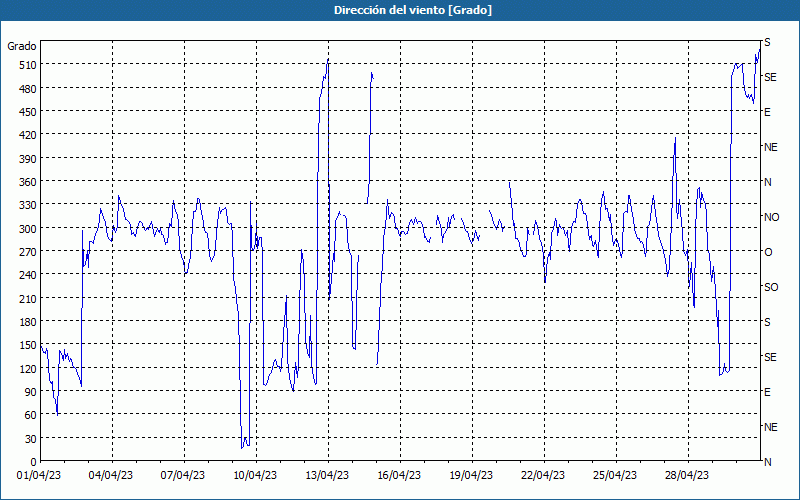Select the 120 value on left axis
The height and width of the screenshot is (500, 800).
click(28, 369)
